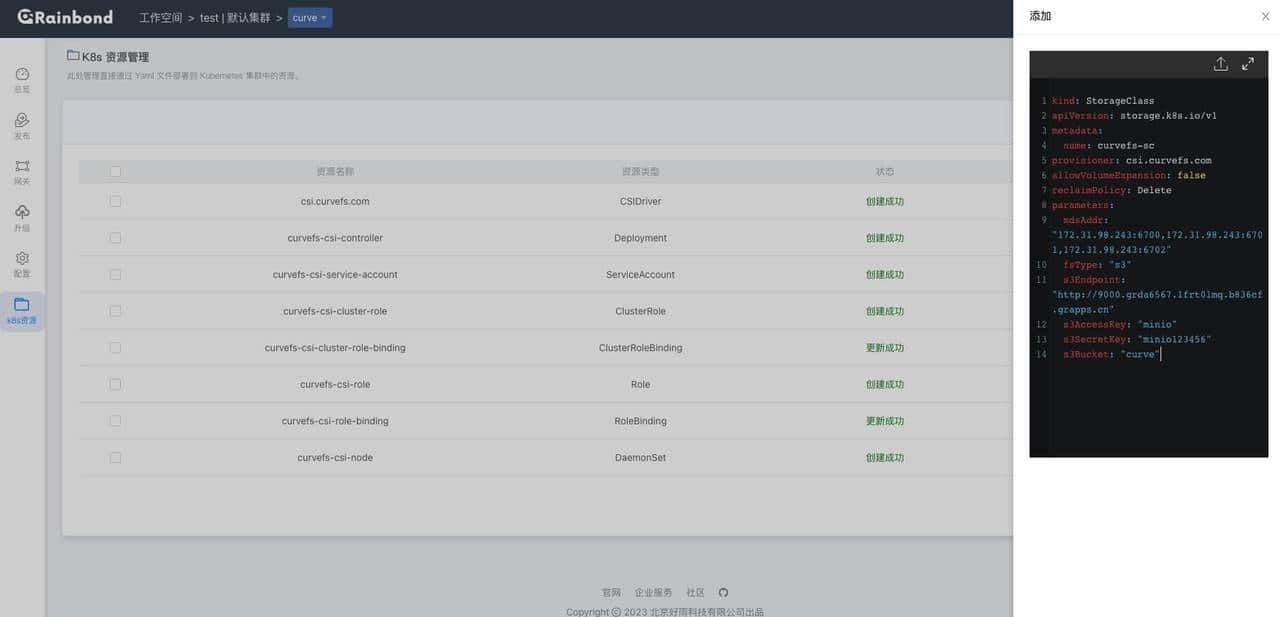Check the csi.curvefs.com row checkbox
Viewport: 1280px width, 617px height.
[x=115, y=201]
